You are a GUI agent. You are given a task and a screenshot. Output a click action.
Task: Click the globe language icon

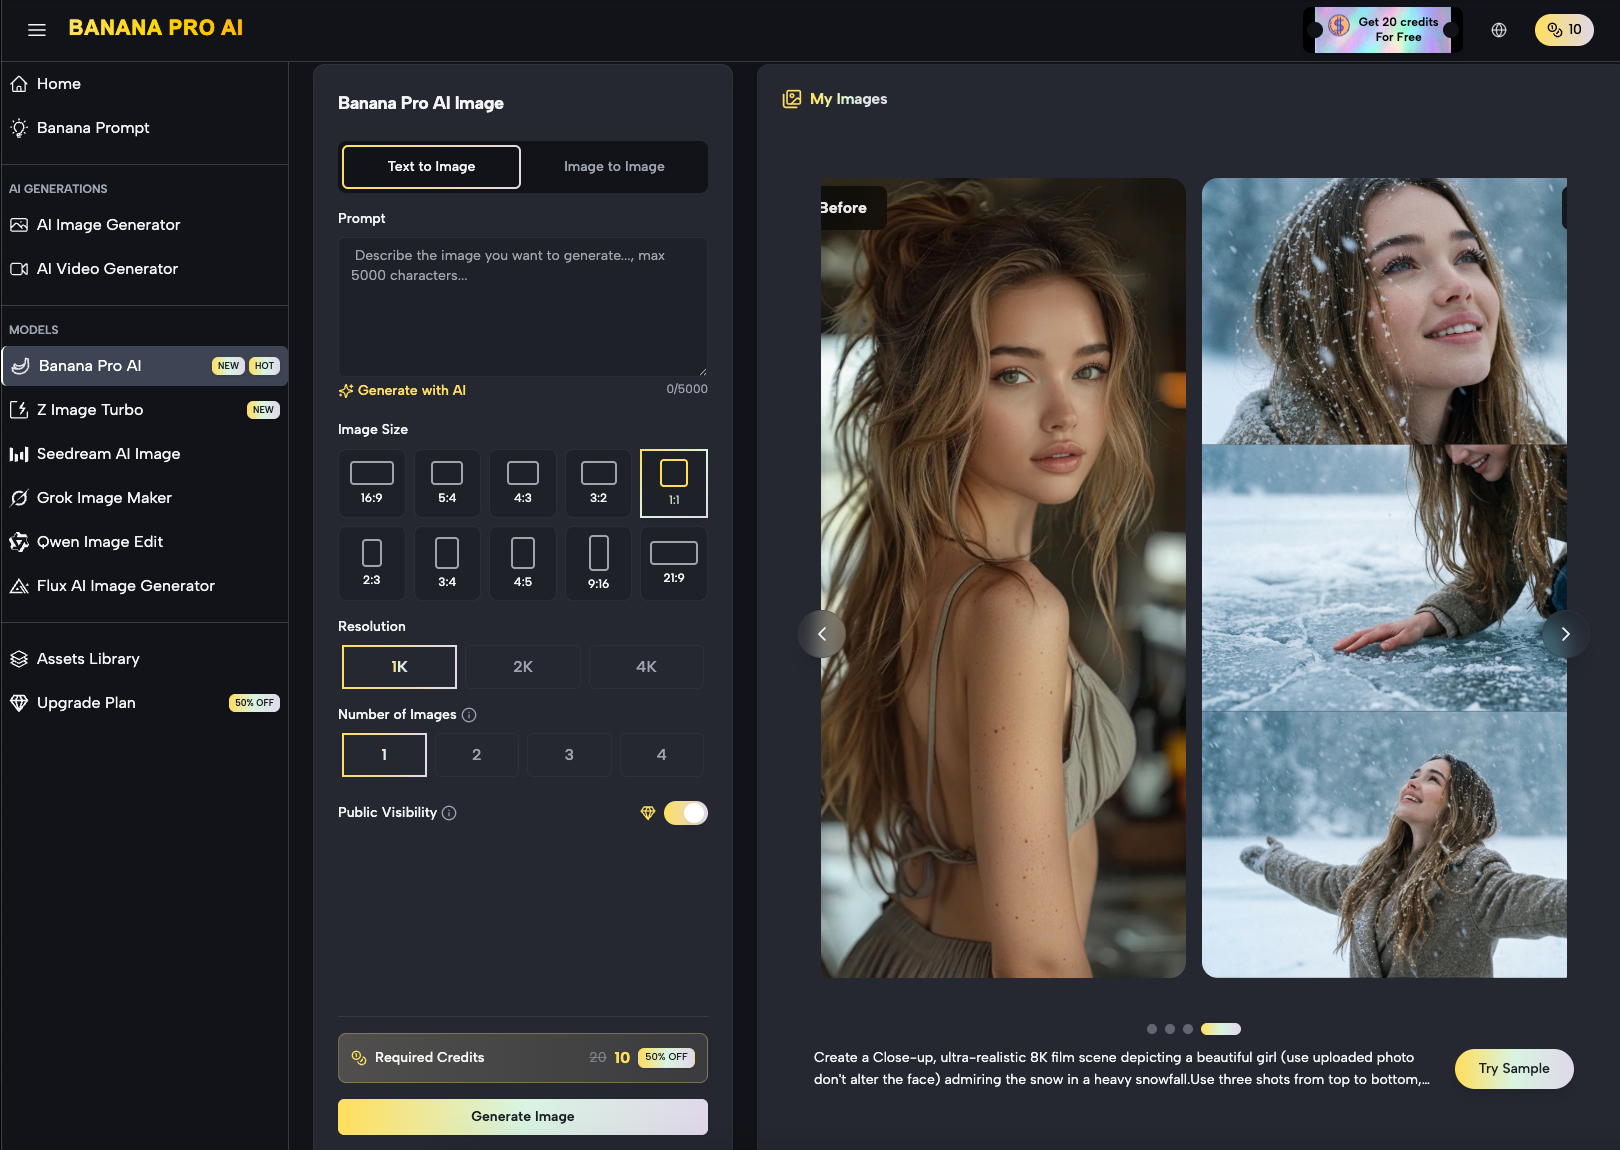pyautogui.click(x=1498, y=30)
